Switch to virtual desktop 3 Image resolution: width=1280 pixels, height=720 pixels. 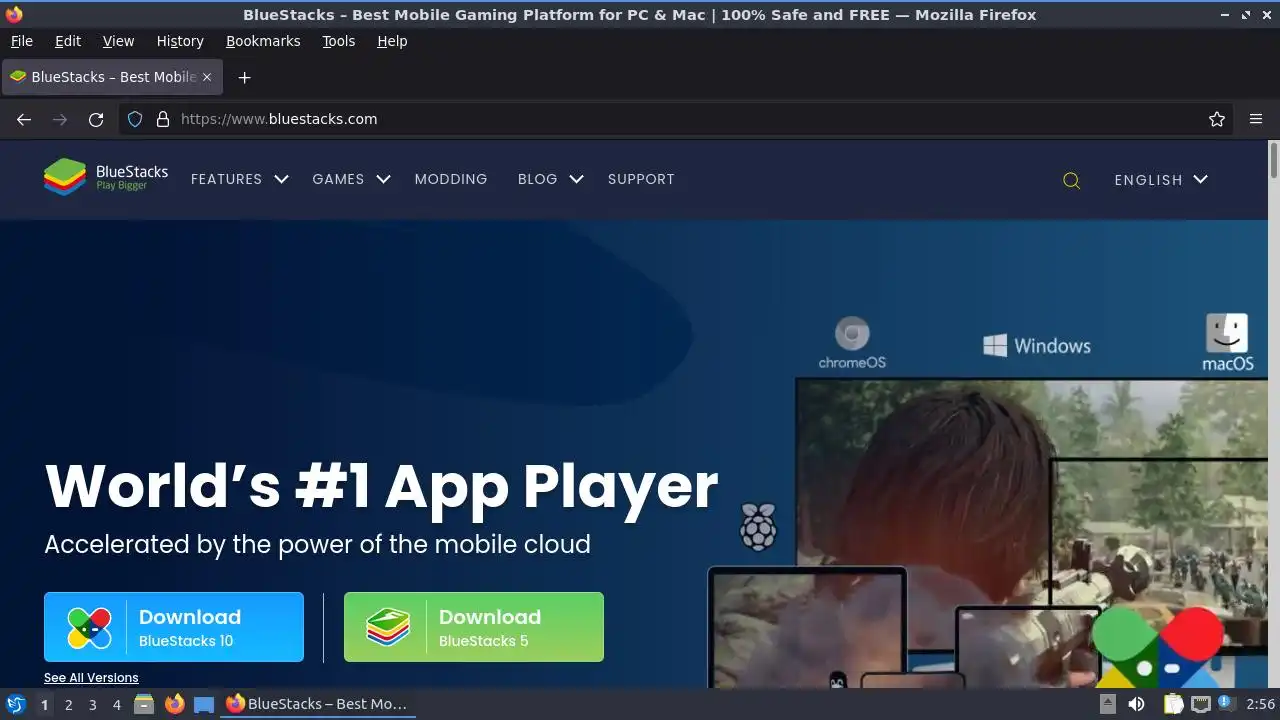(92, 705)
